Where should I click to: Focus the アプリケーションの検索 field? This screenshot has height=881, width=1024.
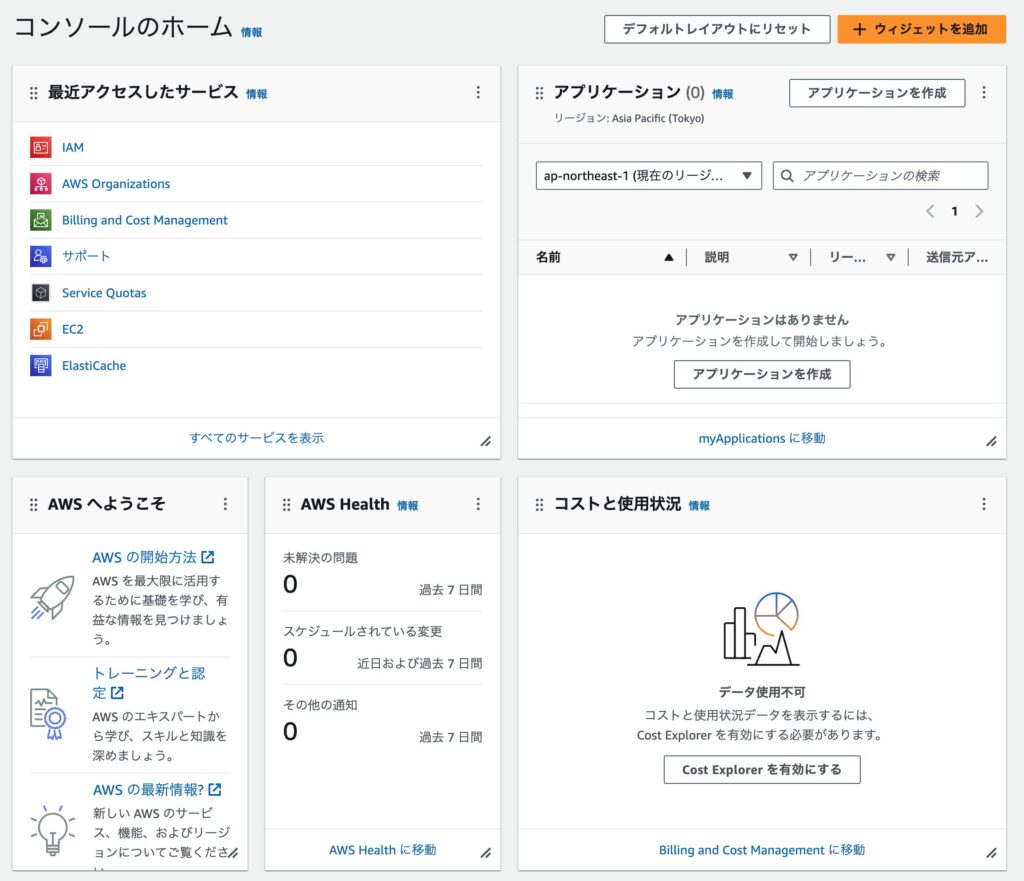880,176
